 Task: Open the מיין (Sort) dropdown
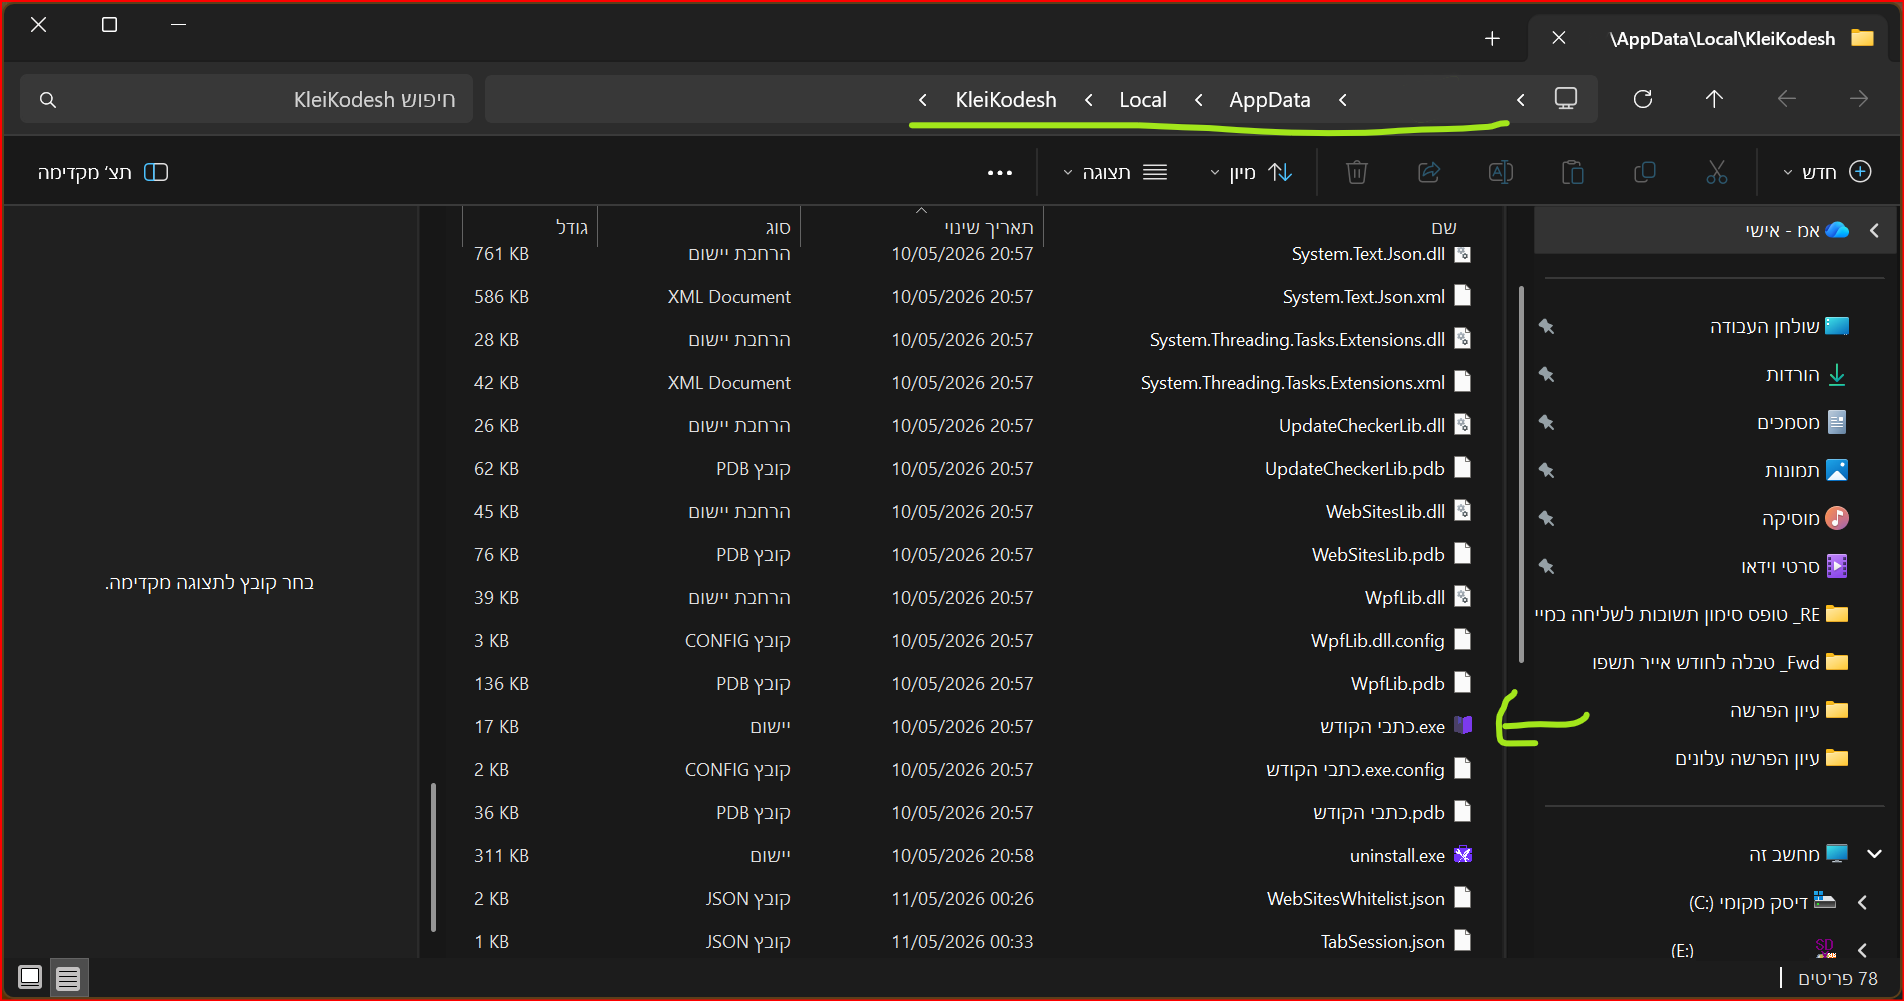1251,173
